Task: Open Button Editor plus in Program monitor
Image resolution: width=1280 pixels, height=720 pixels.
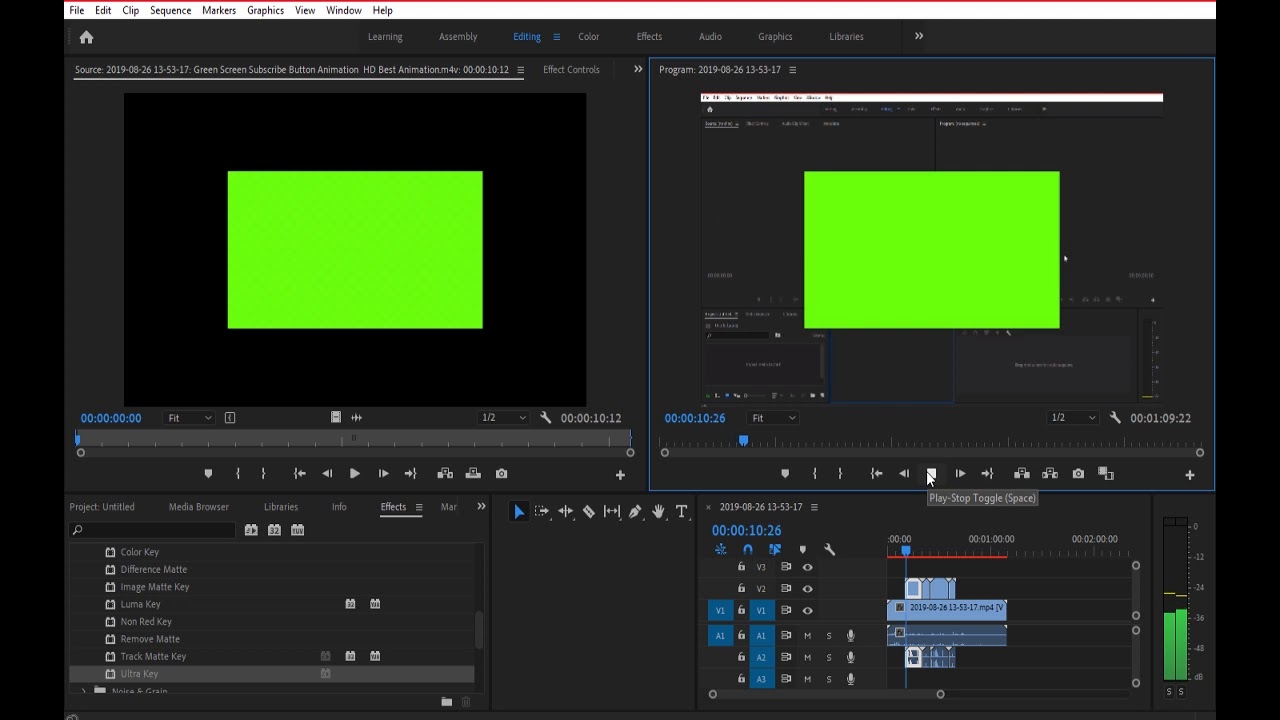Action: 1190,475
